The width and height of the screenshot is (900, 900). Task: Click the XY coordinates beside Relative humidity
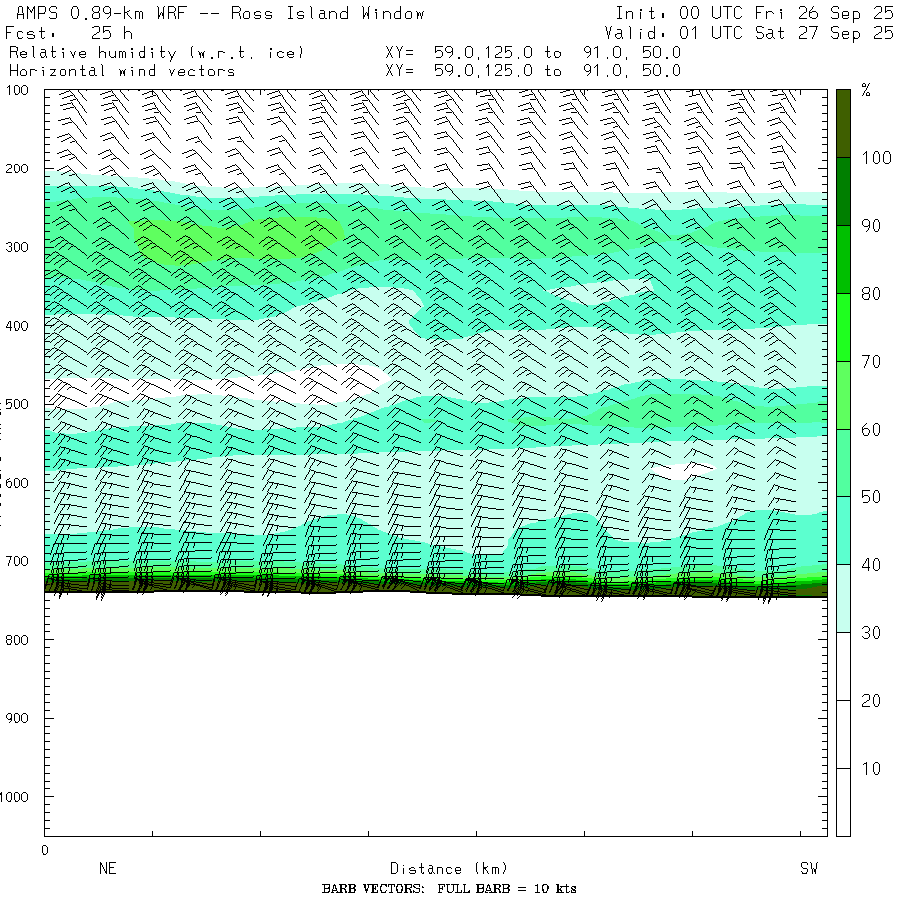533,53
